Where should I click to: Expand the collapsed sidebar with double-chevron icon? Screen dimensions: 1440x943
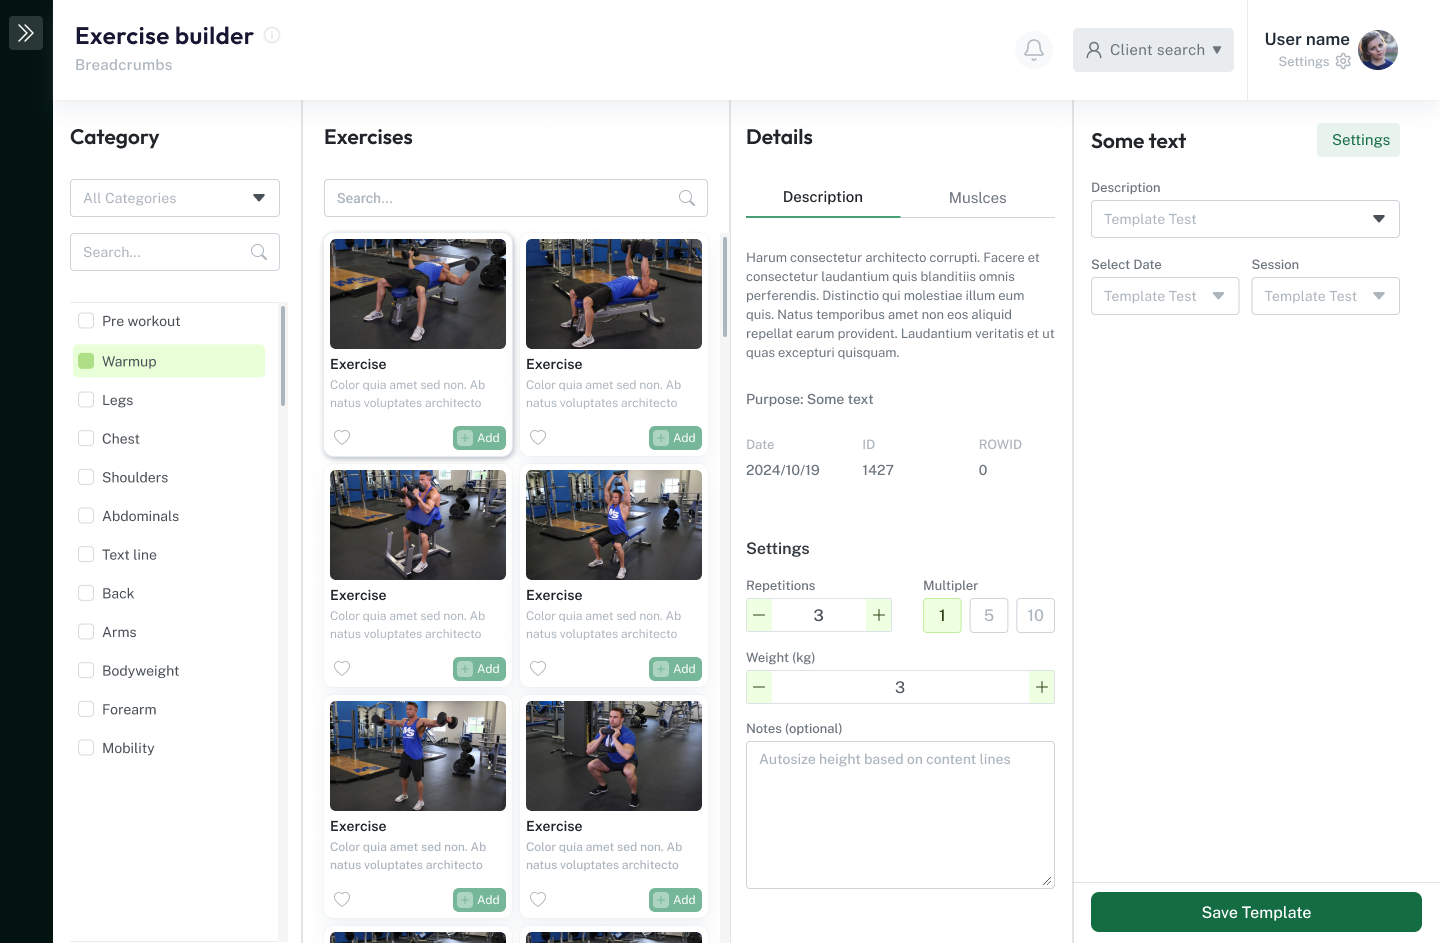(26, 33)
